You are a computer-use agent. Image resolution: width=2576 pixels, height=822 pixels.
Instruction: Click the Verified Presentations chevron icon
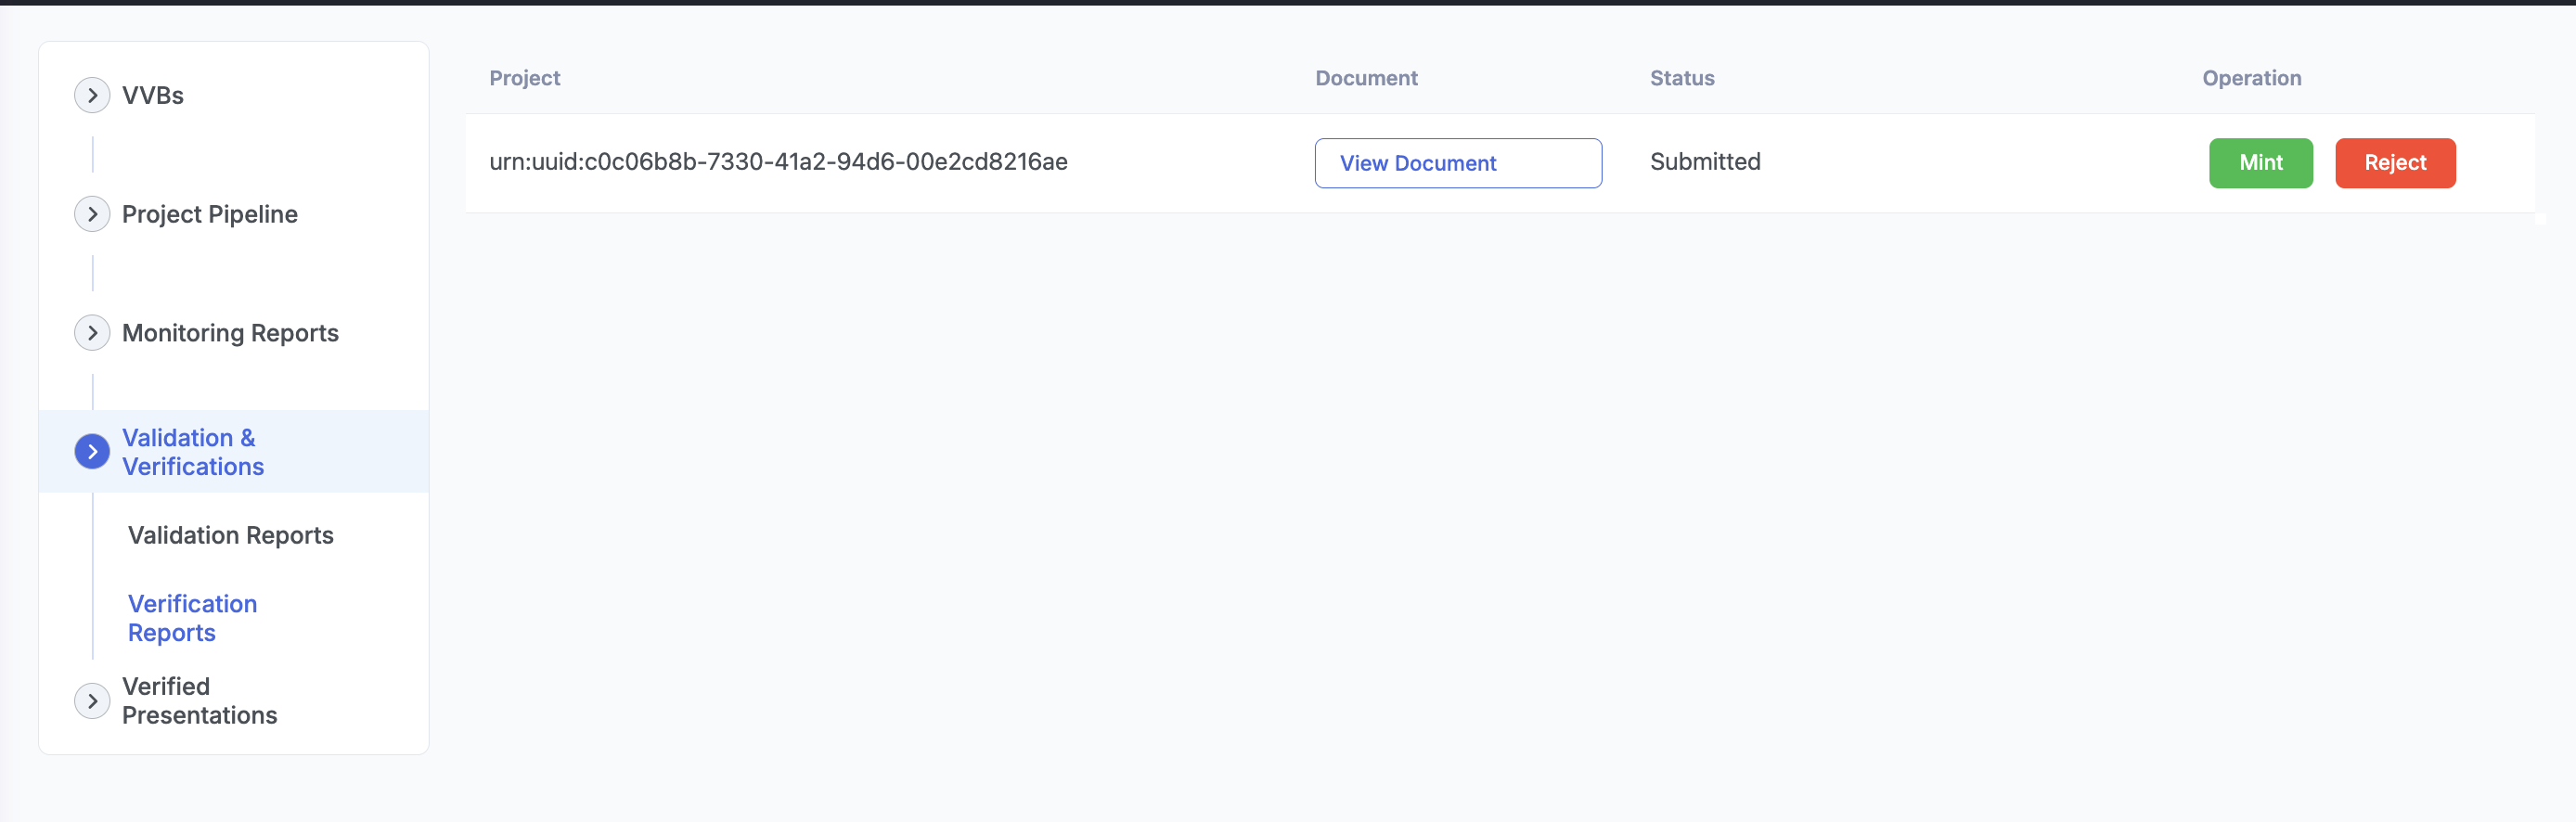pyautogui.click(x=92, y=701)
